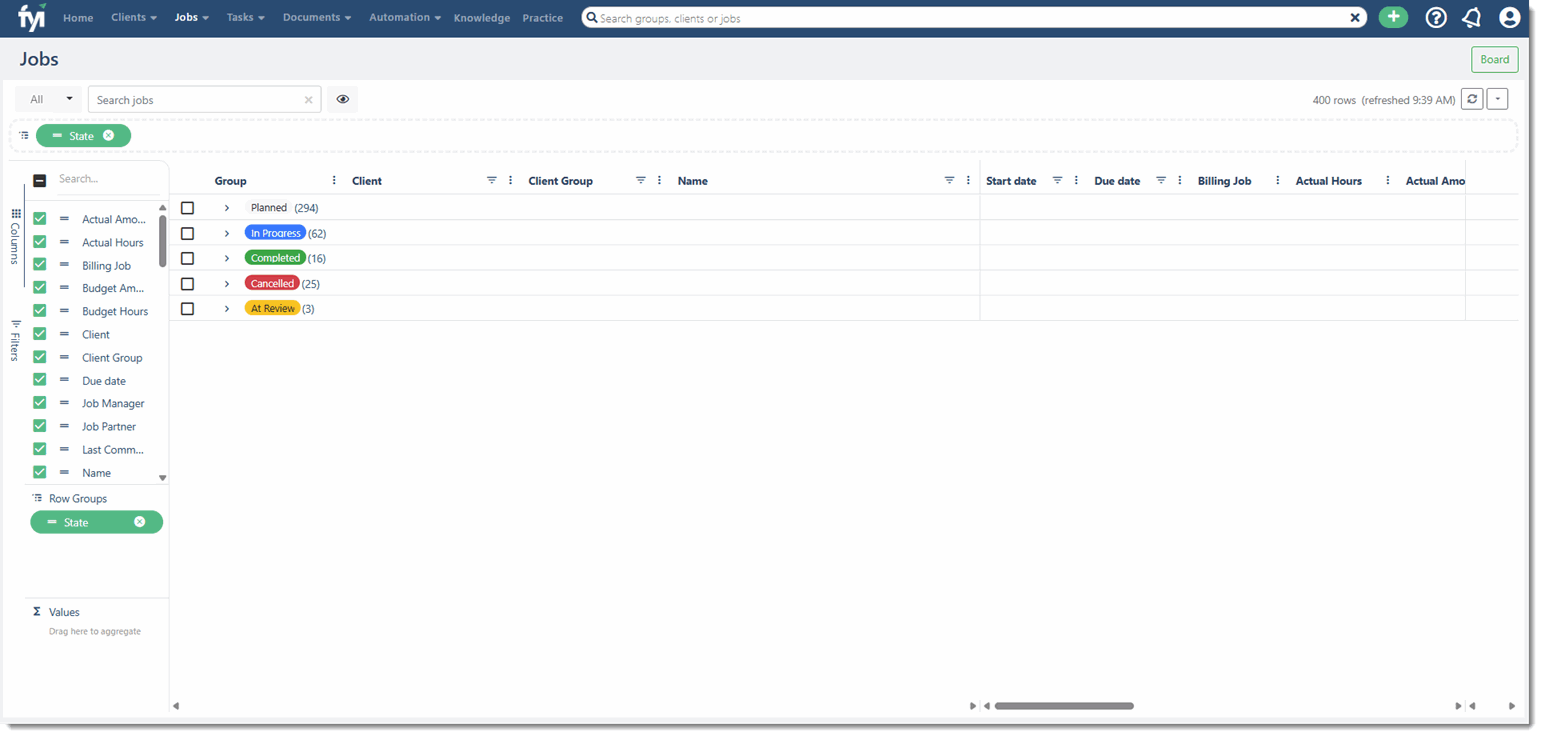The height and width of the screenshot is (736, 1541).
Task: Click the columns panel Search field
Action: click(106, 179)
